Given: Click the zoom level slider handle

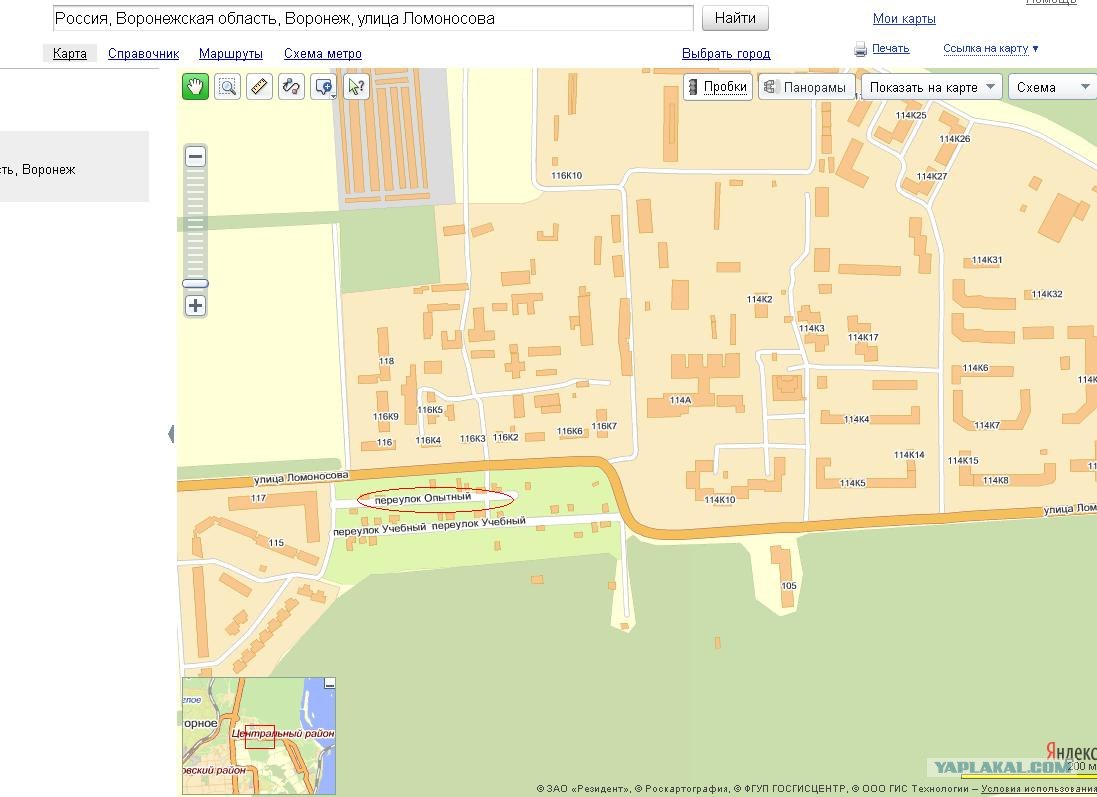Looking at the screenshot, I should coord(195,283).
